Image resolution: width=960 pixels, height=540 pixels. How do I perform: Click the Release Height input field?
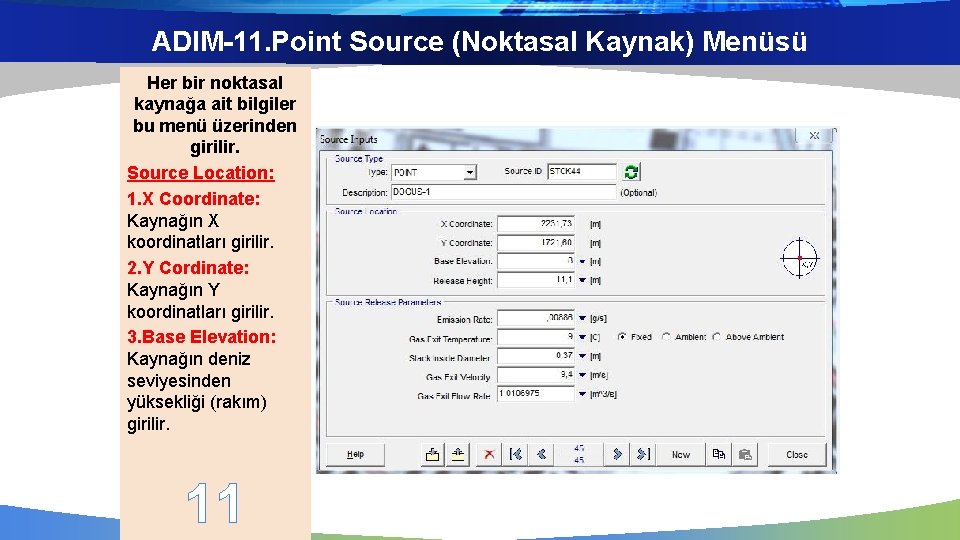click(536, 280)
